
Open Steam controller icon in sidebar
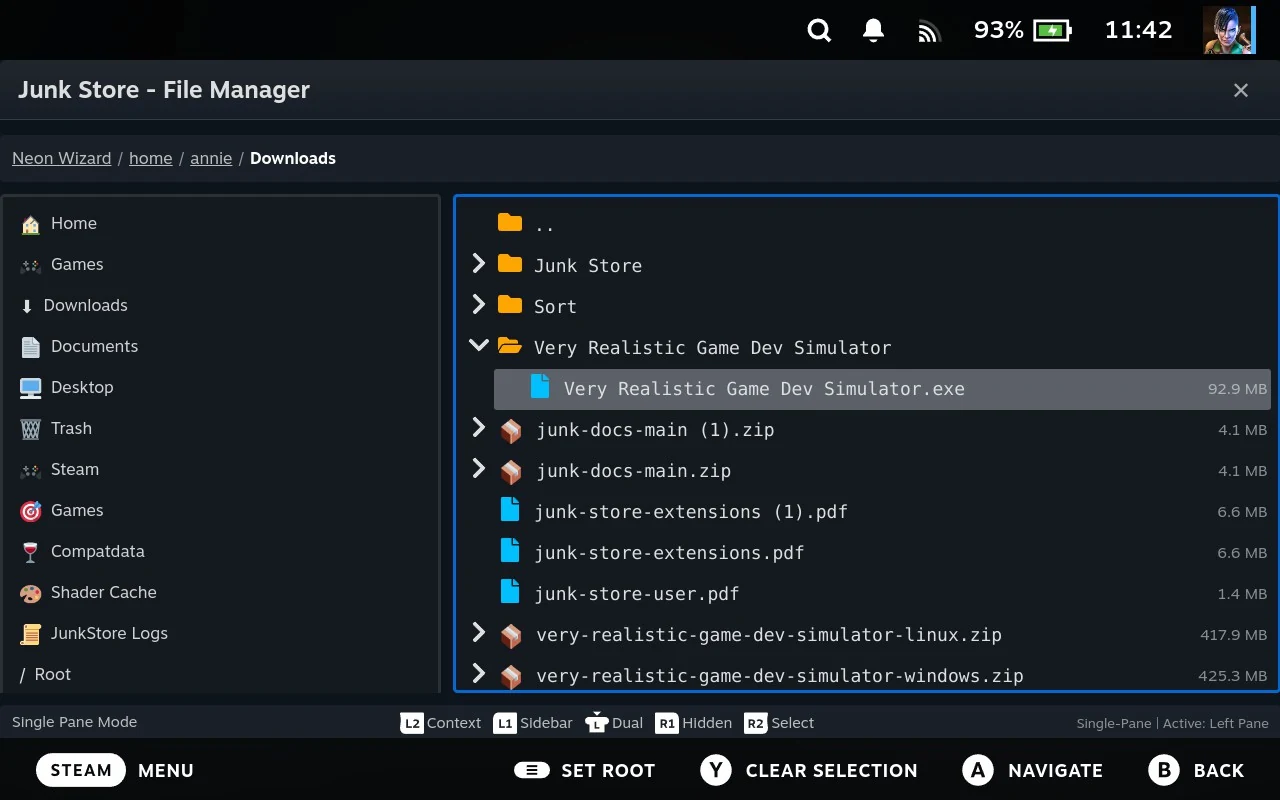tap(31, 470)
